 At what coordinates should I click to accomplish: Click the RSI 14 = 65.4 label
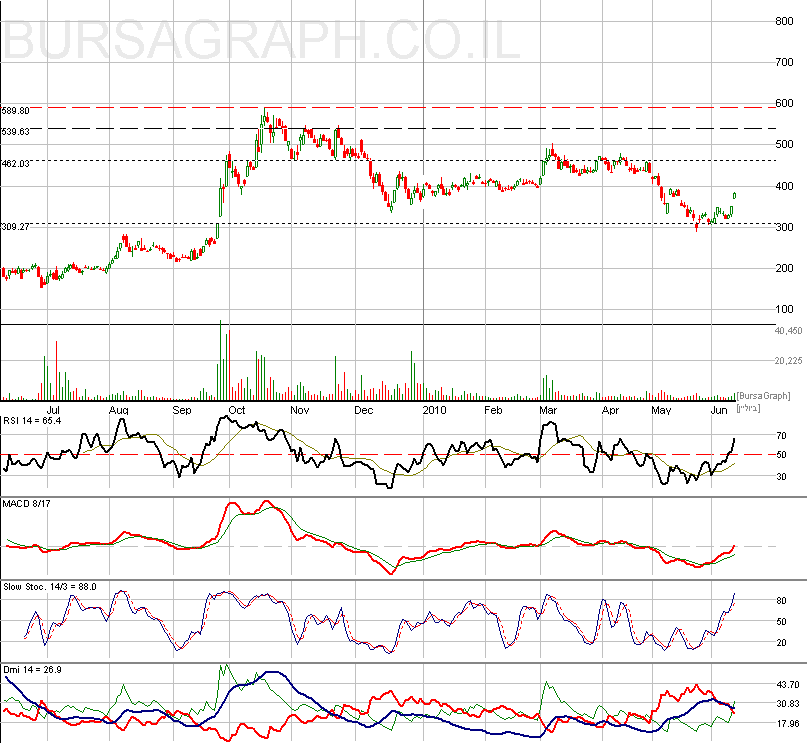click(x=32, y=421)
